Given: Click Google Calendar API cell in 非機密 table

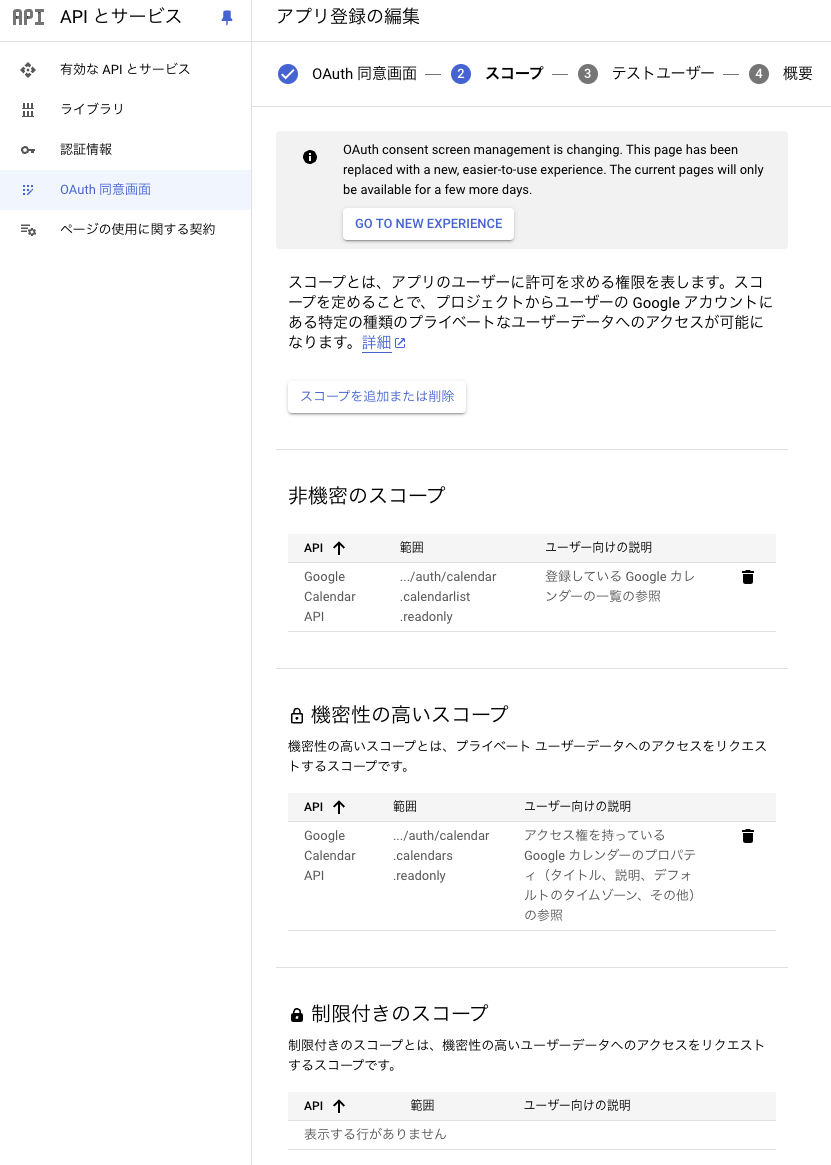Looking at the screenshot, I should pos(329,597).
